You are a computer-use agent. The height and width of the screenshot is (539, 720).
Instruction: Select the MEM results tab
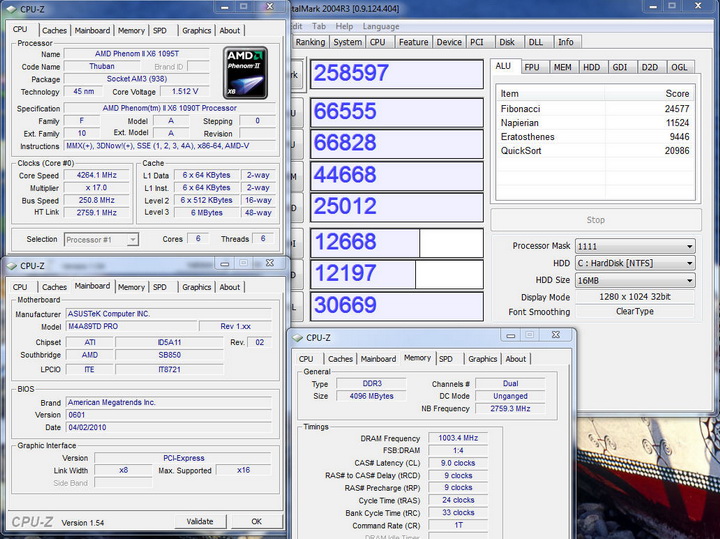(562, 67)
